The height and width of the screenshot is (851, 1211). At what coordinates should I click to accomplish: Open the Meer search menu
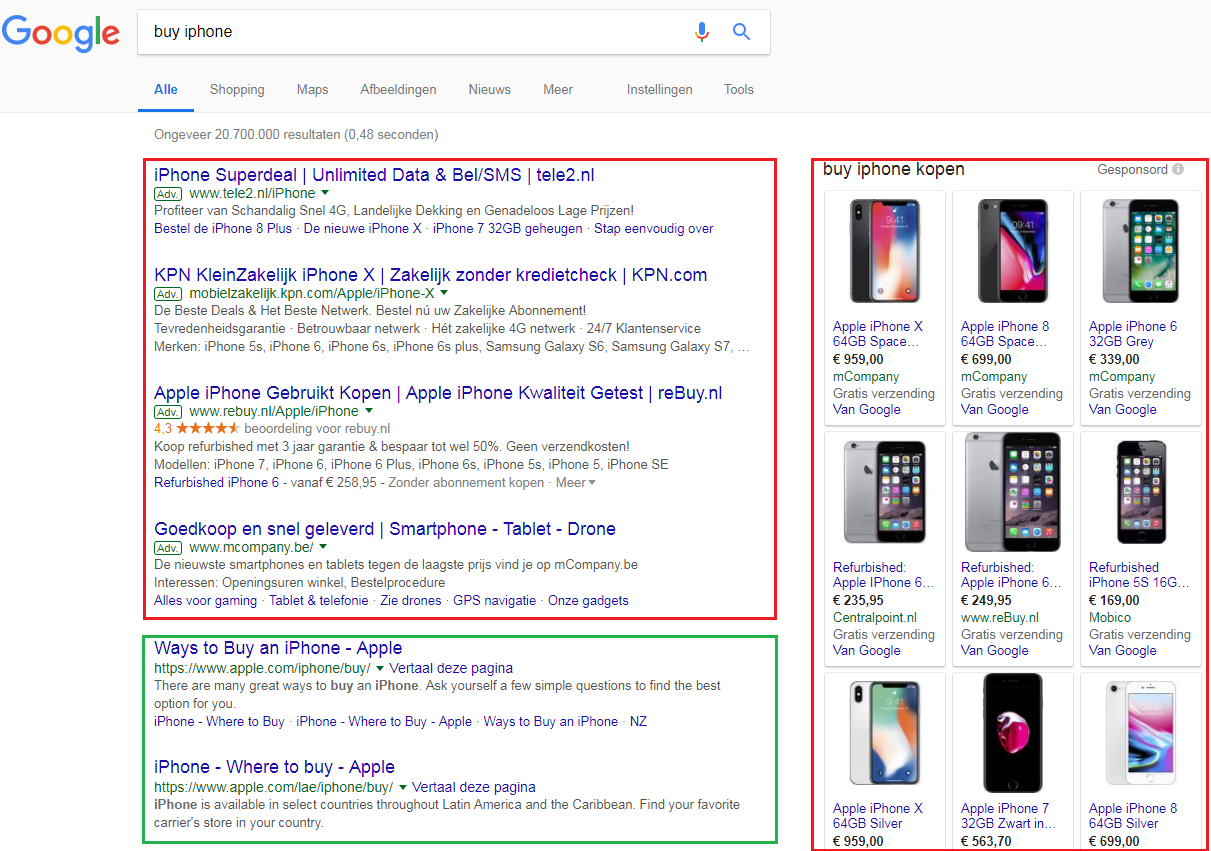(x=558, y=90)
